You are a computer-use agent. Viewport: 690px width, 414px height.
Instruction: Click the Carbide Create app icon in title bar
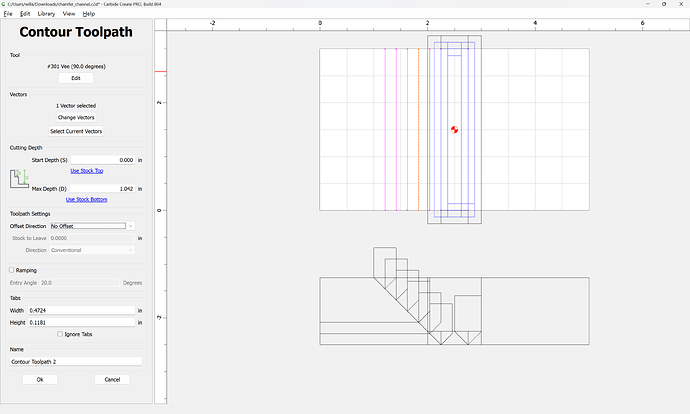point(5,4)
